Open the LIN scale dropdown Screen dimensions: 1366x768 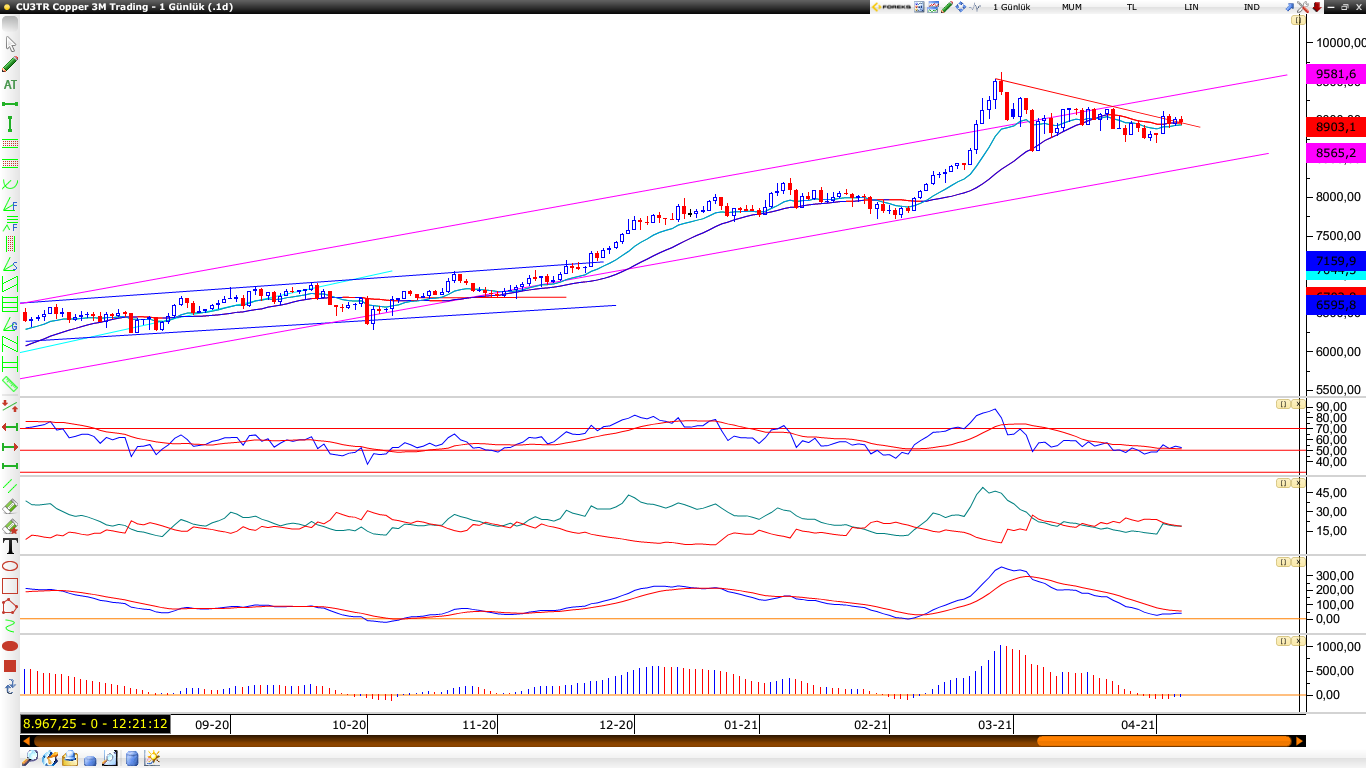tap(1191, 7)
